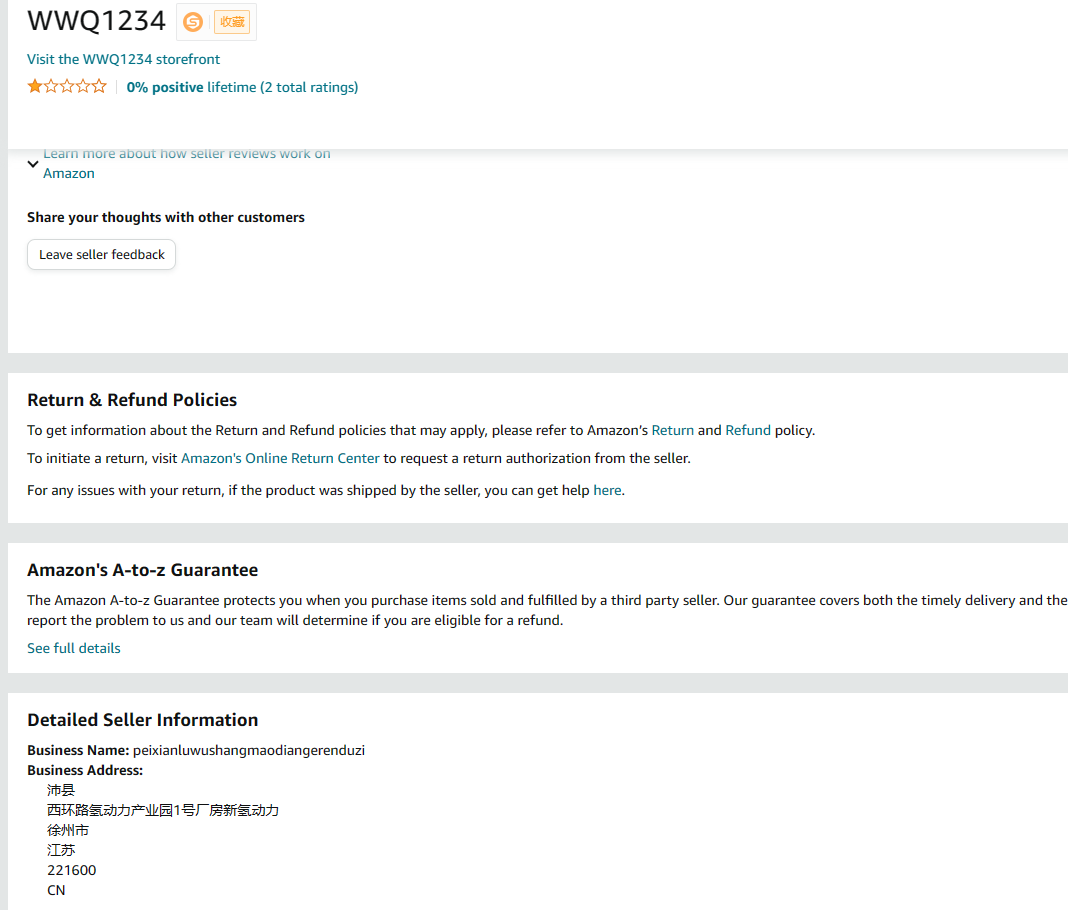Click the postal code 221600
Viewport: 1068px width, 910px height.
point(72,870)
